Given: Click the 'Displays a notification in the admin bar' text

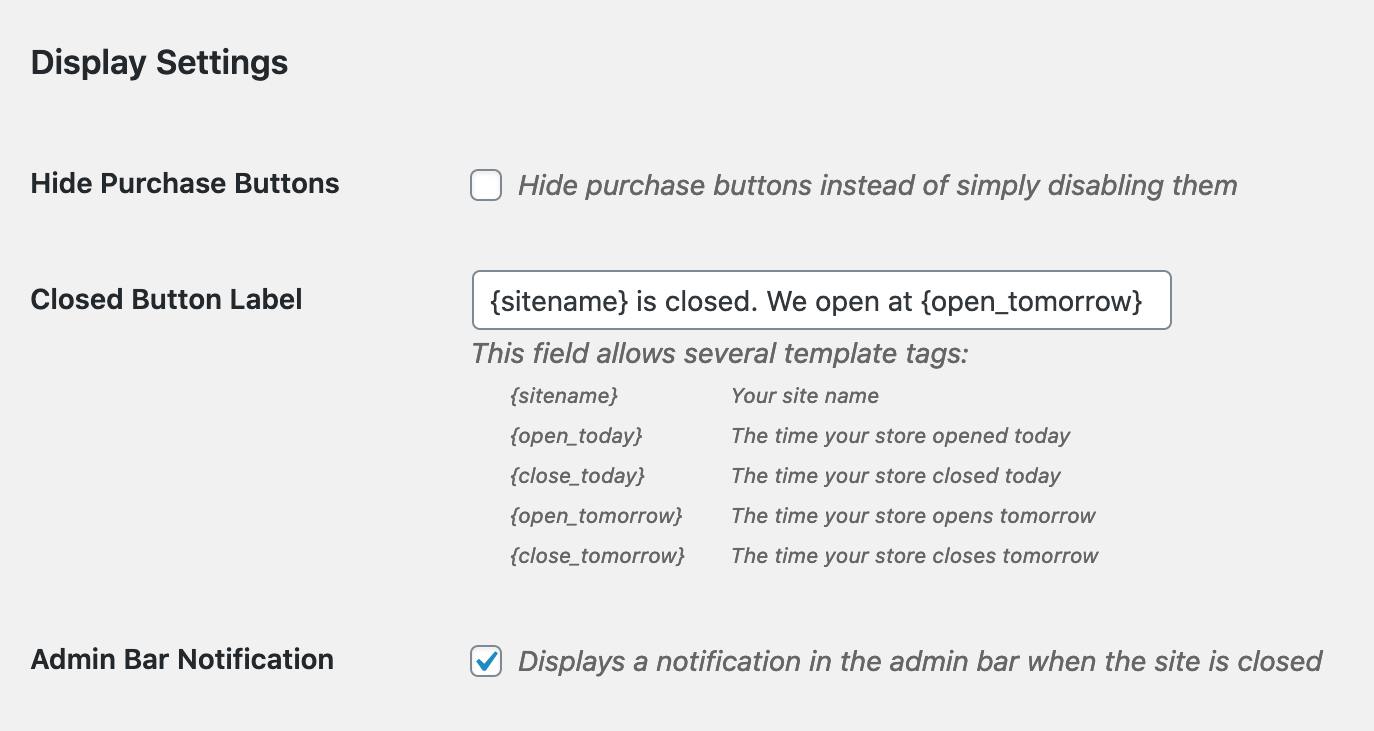Looking at the screenshot, I should (920, 661).
